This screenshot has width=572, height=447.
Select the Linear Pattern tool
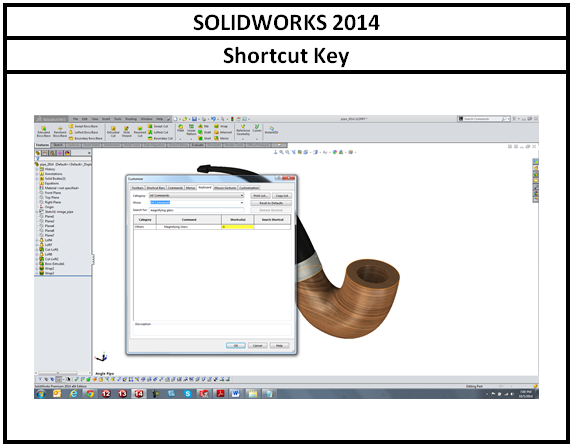point(191,130)
